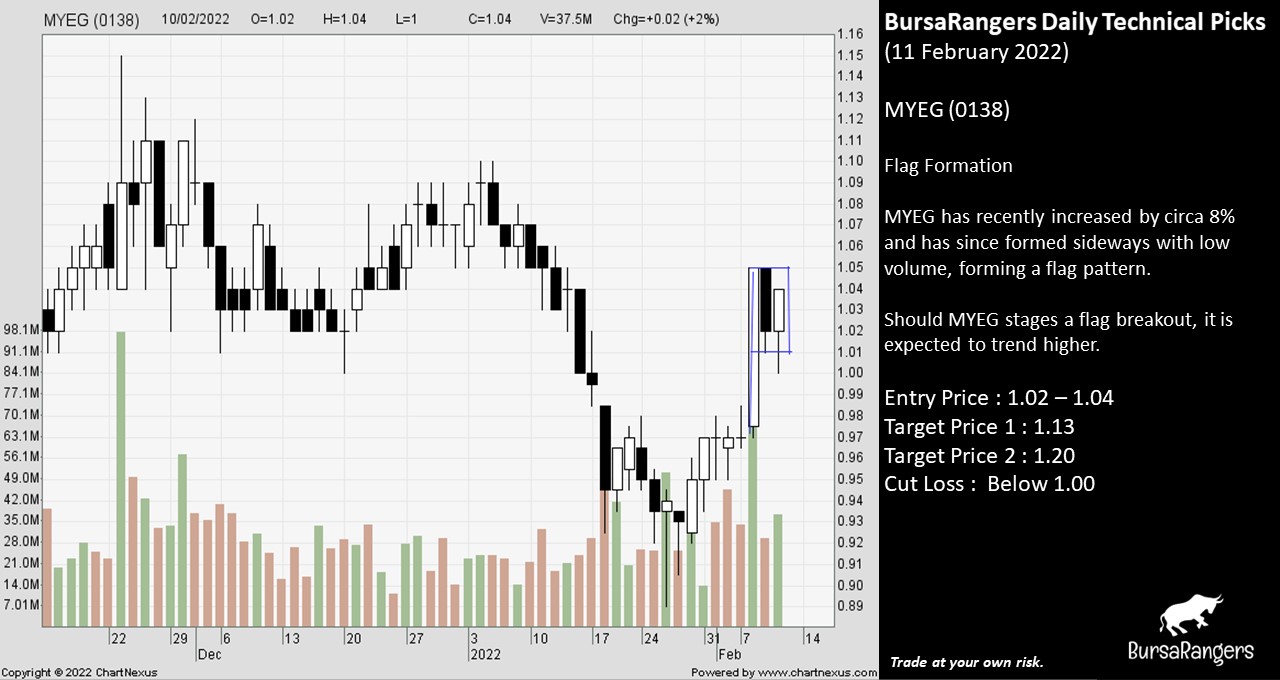The height and width of the screenshot is (680, 1280).
Task: Select the Feb month label on date axis
Action: 732,654
